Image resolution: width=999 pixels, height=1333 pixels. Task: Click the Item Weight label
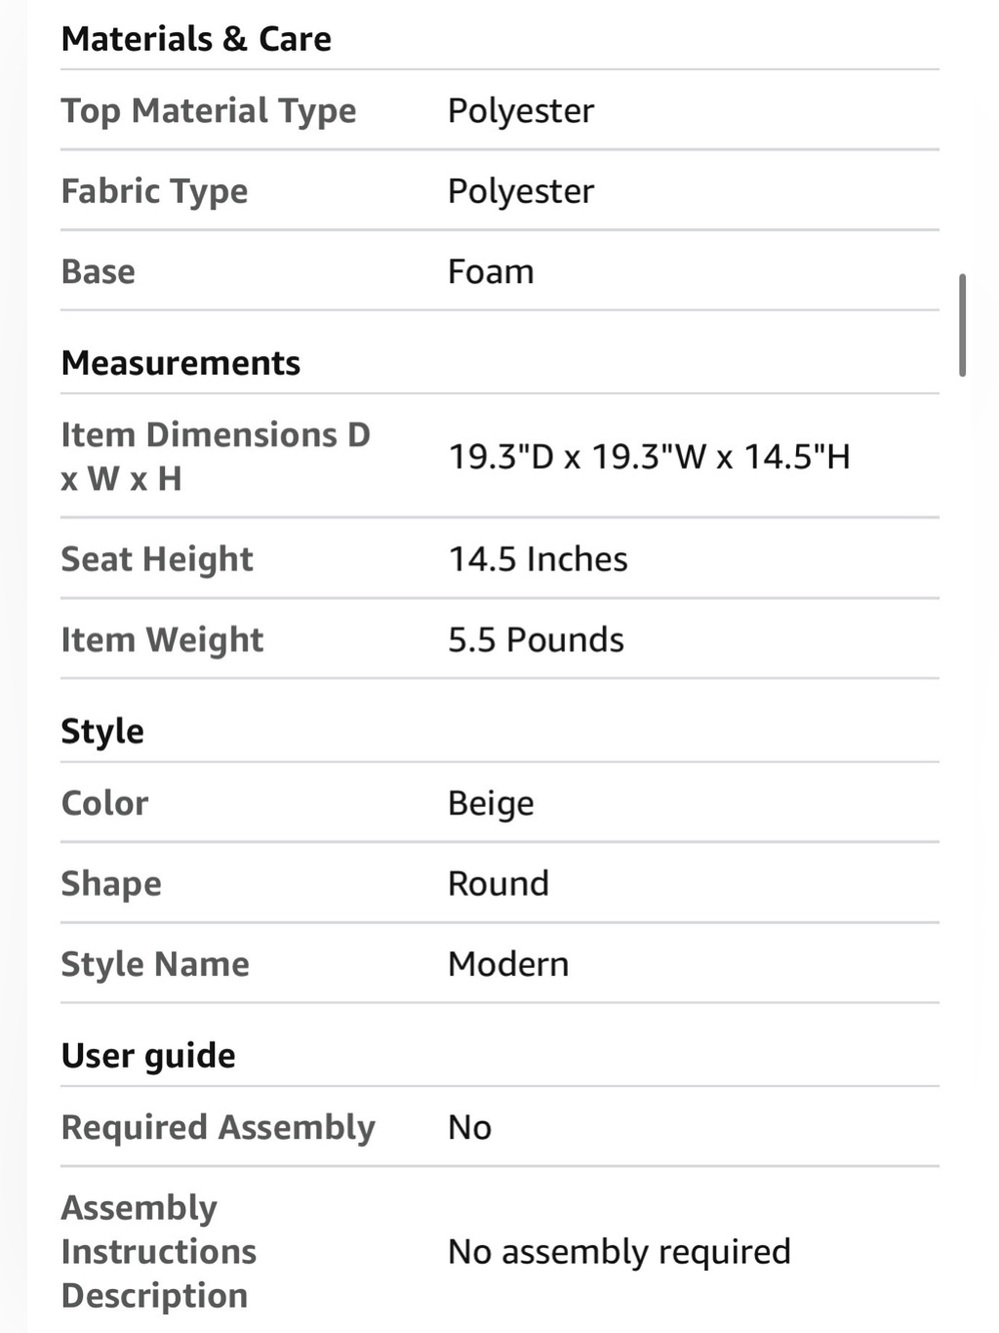[x=162, y=640]
